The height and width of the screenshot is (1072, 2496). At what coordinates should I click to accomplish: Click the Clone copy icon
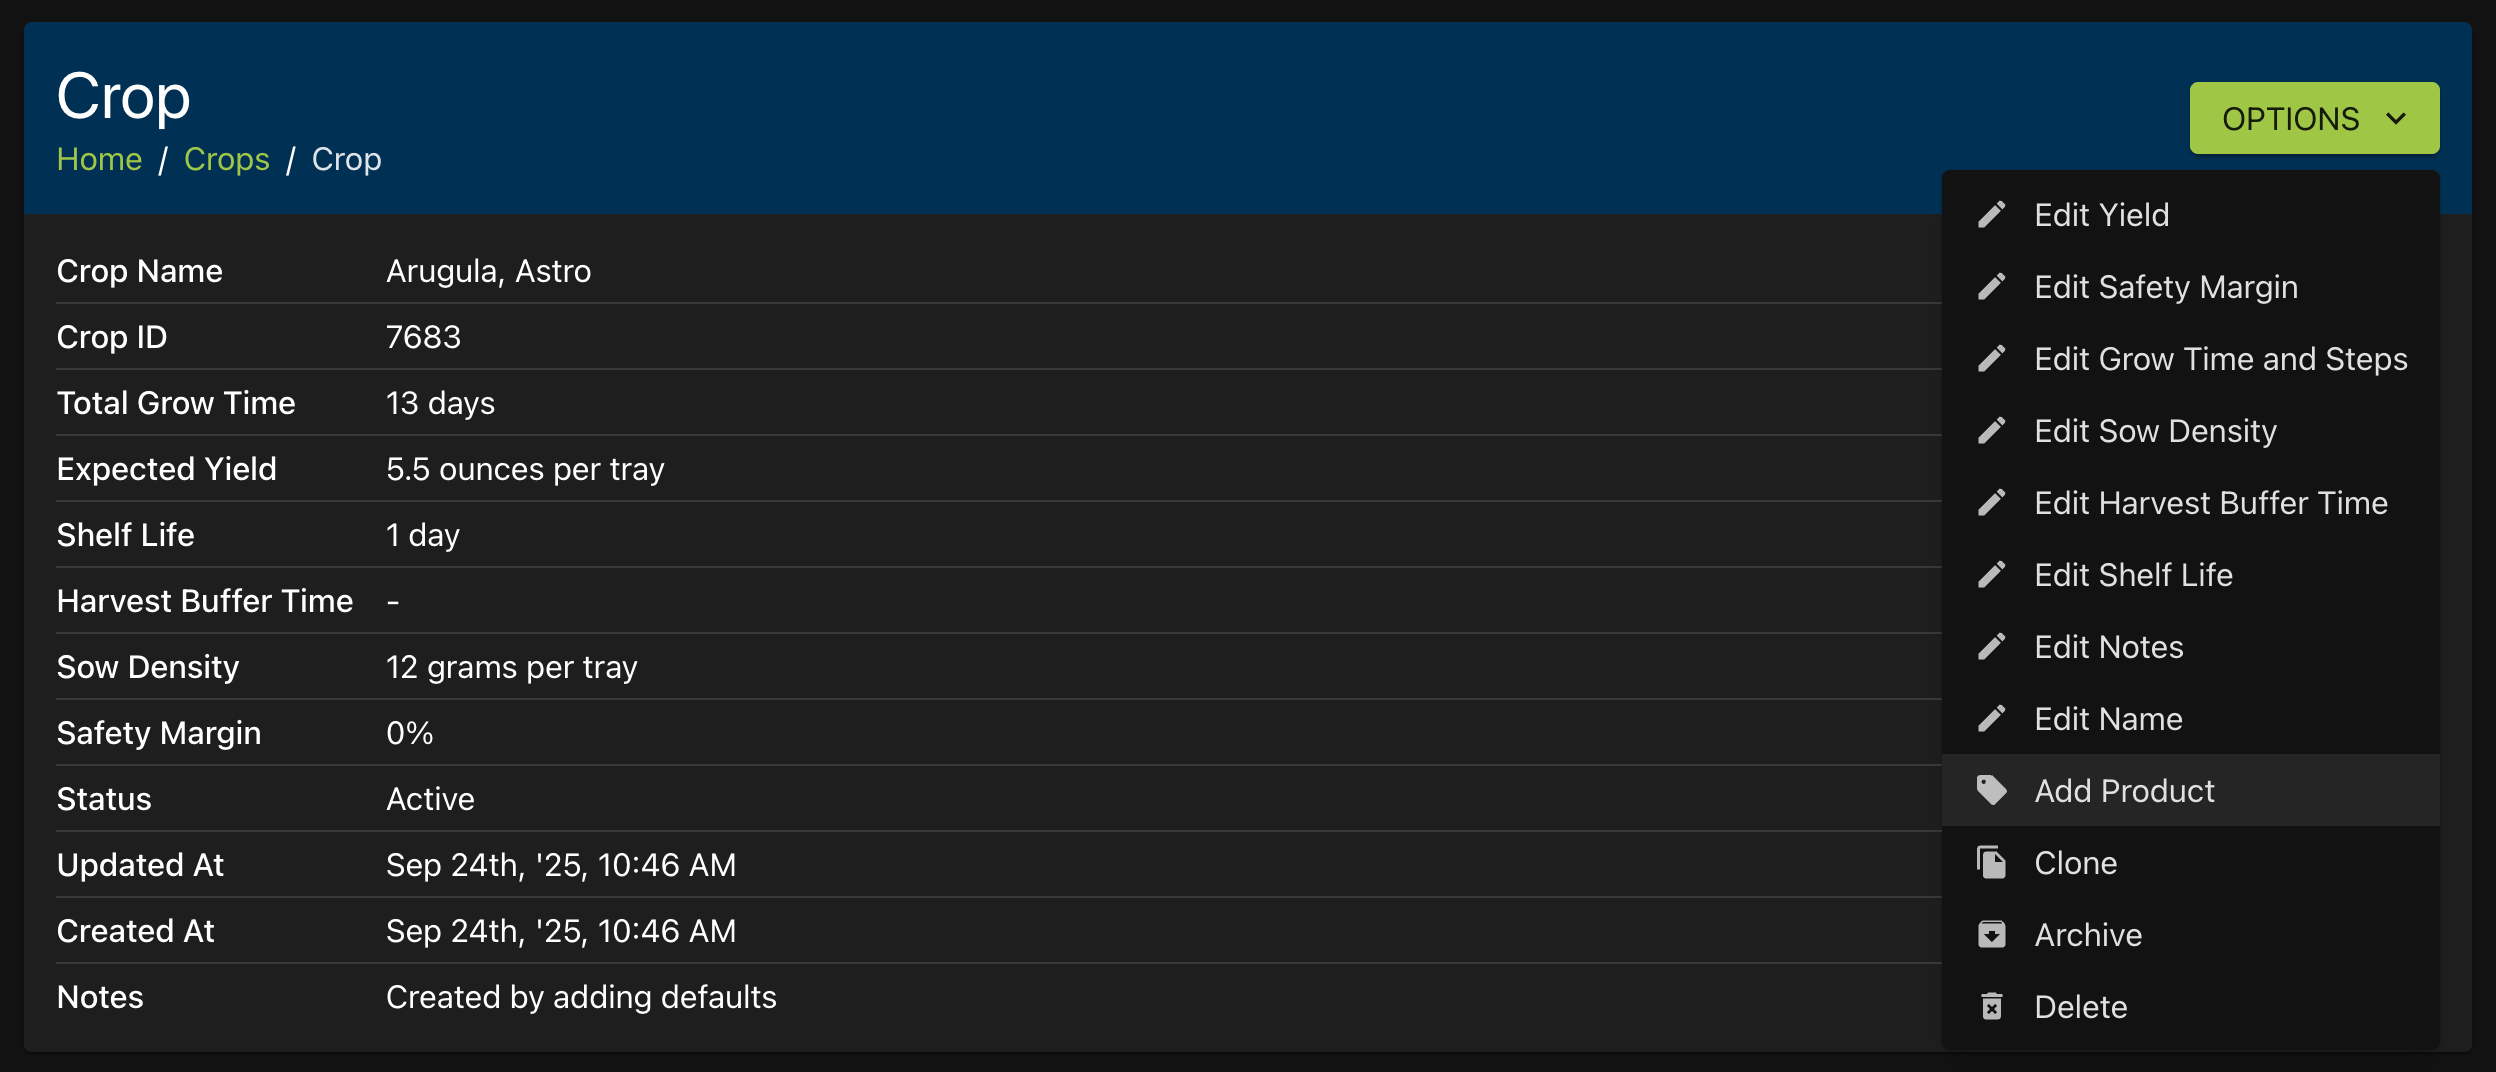pos(1991,863)
